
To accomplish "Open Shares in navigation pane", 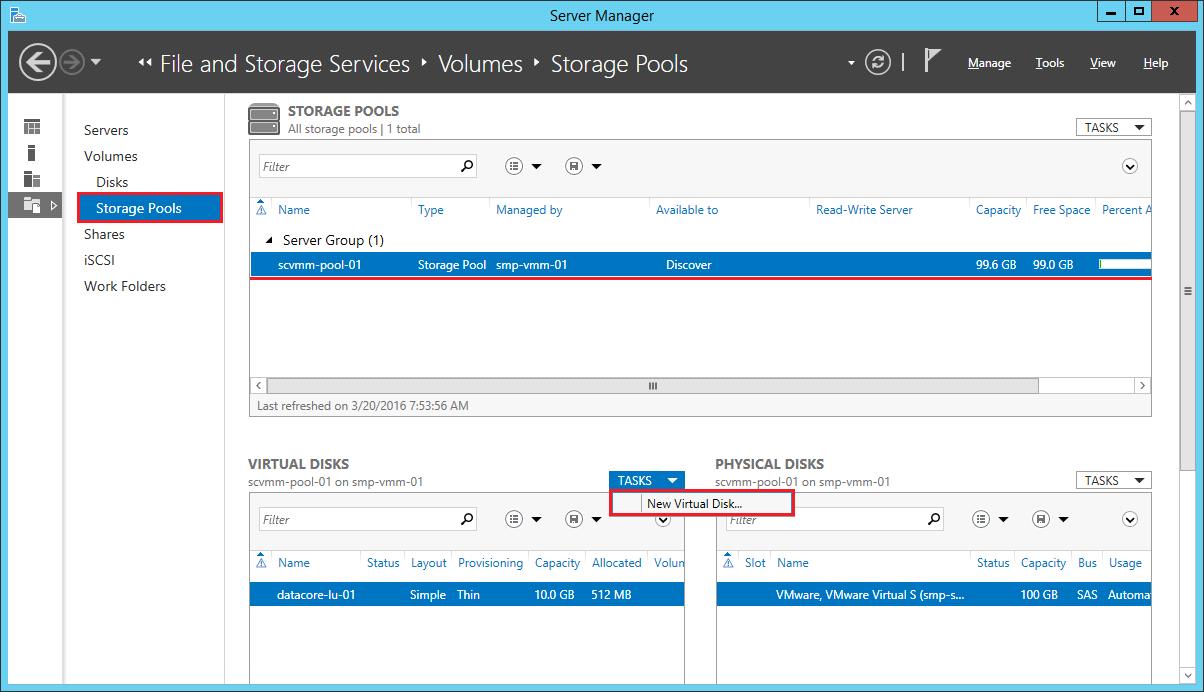I will coord(104,234).
